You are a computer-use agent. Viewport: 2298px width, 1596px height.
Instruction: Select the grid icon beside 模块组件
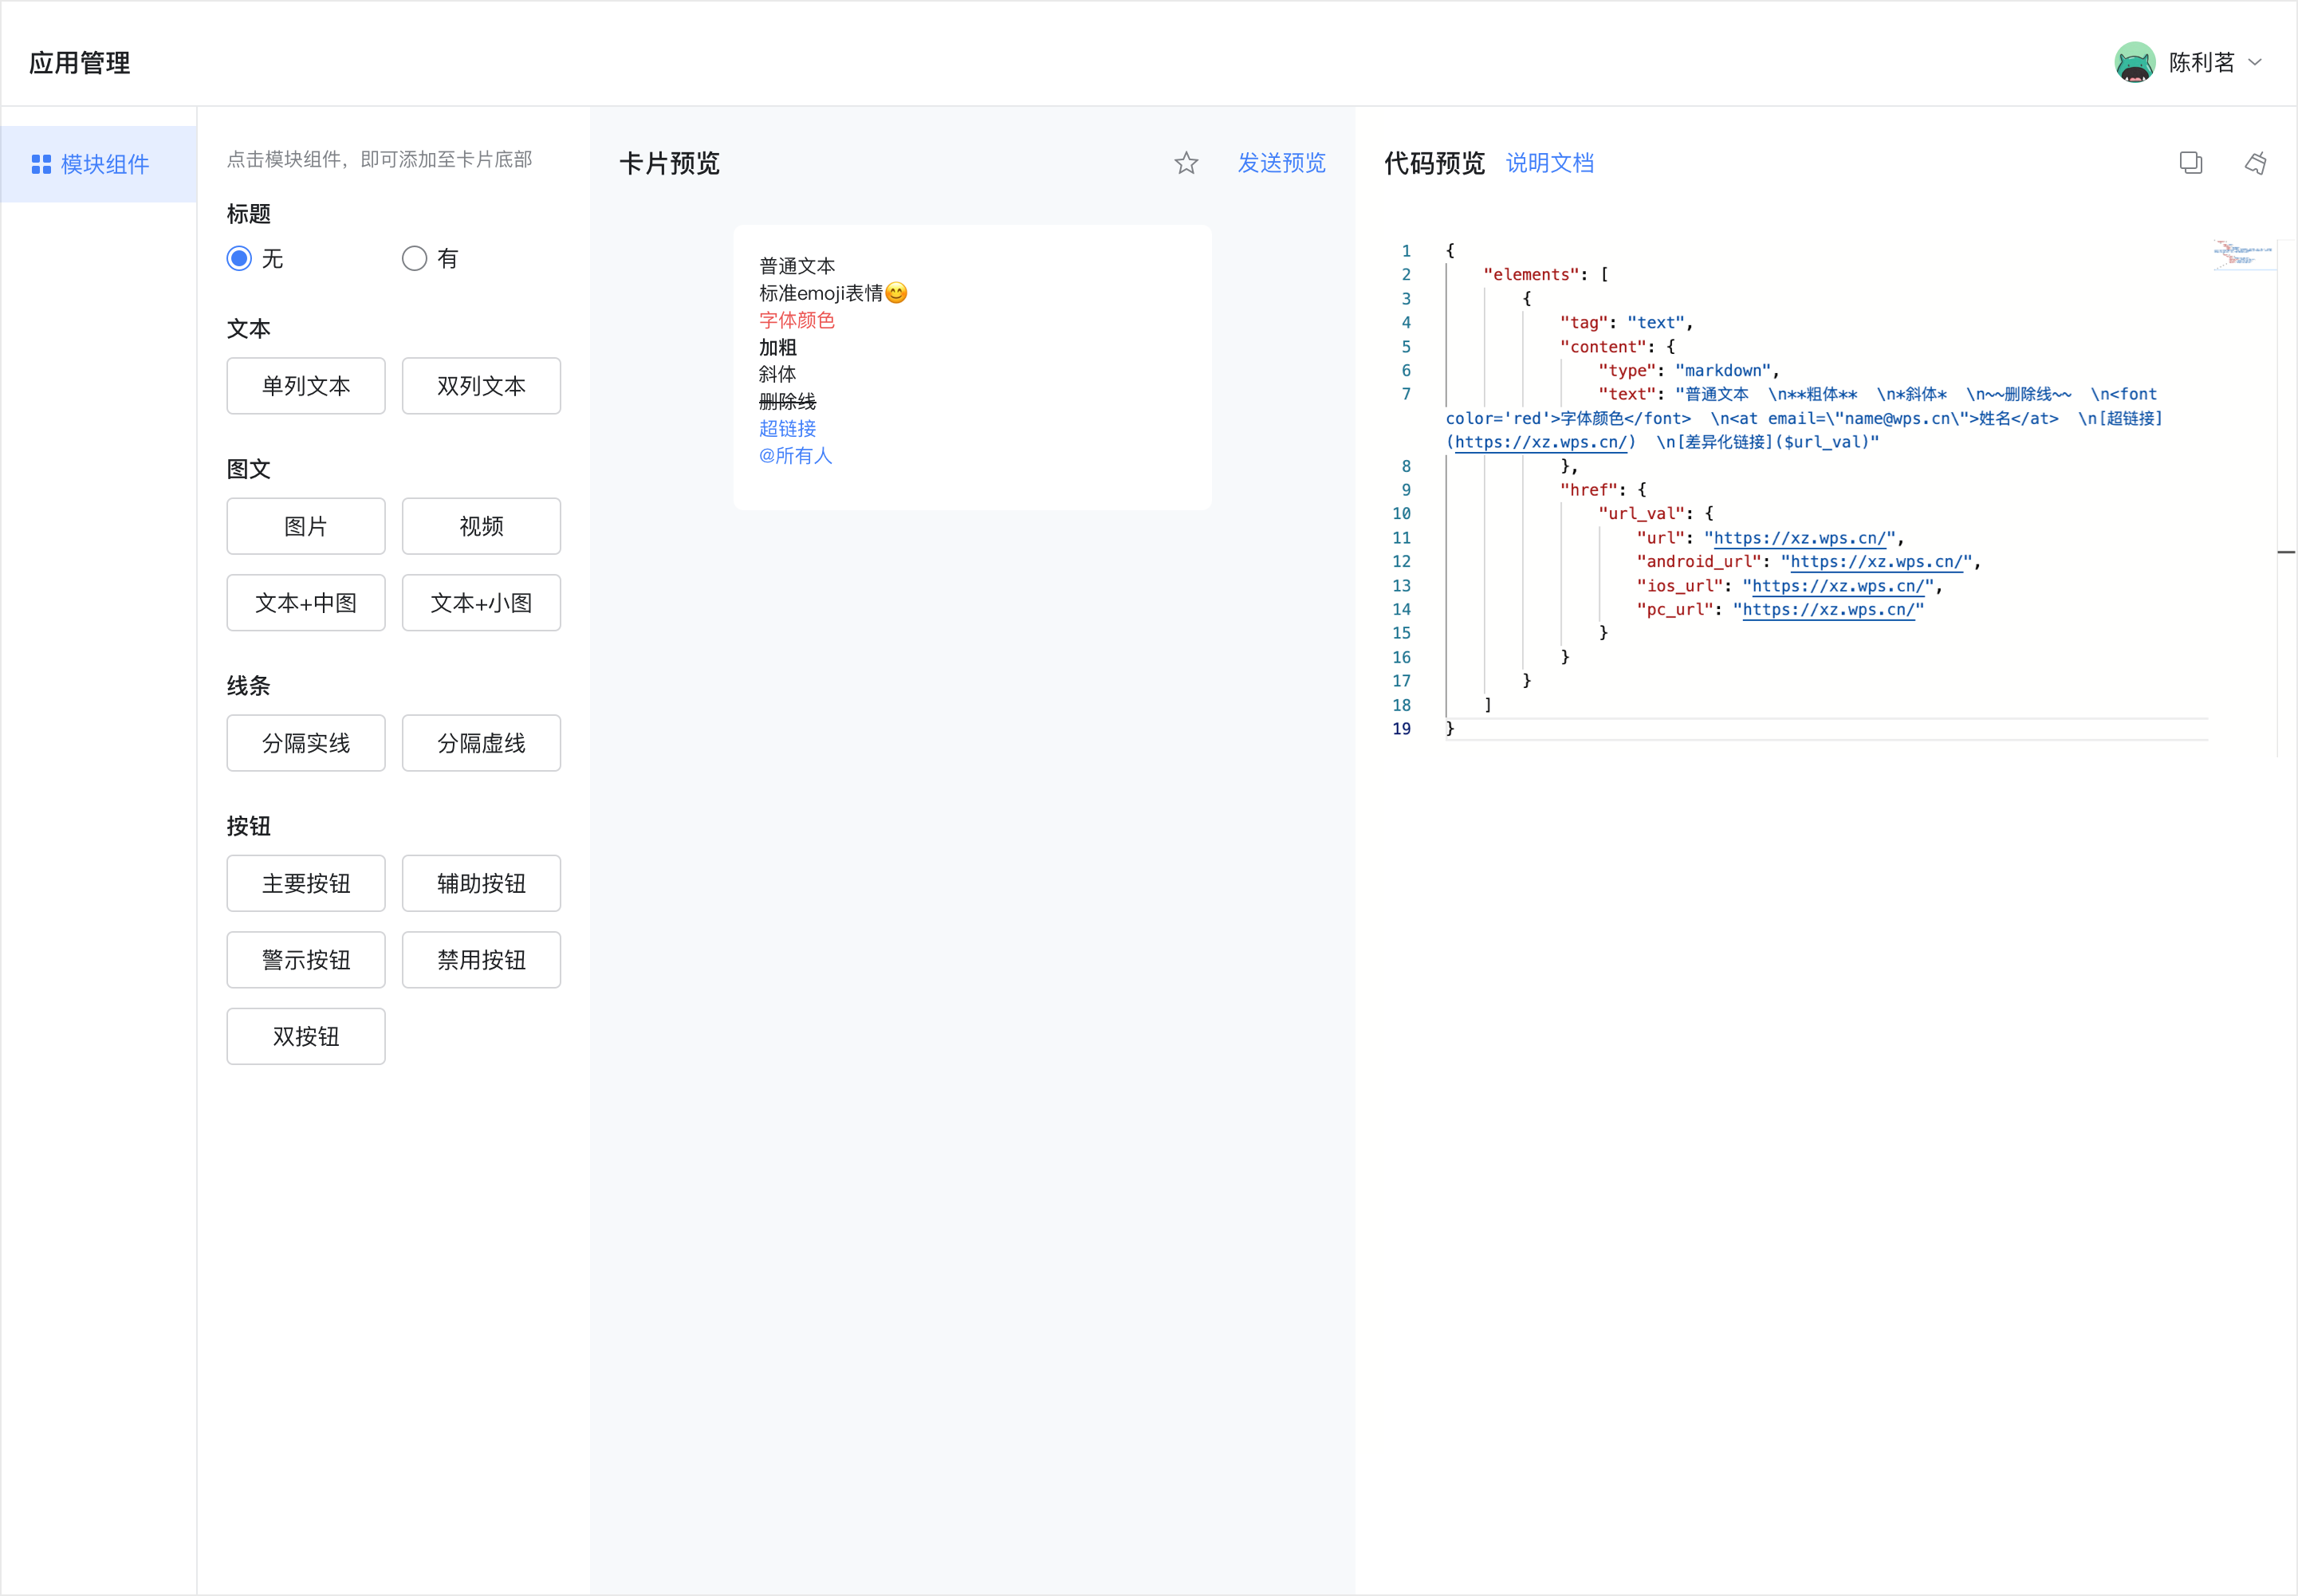point(41,164)
